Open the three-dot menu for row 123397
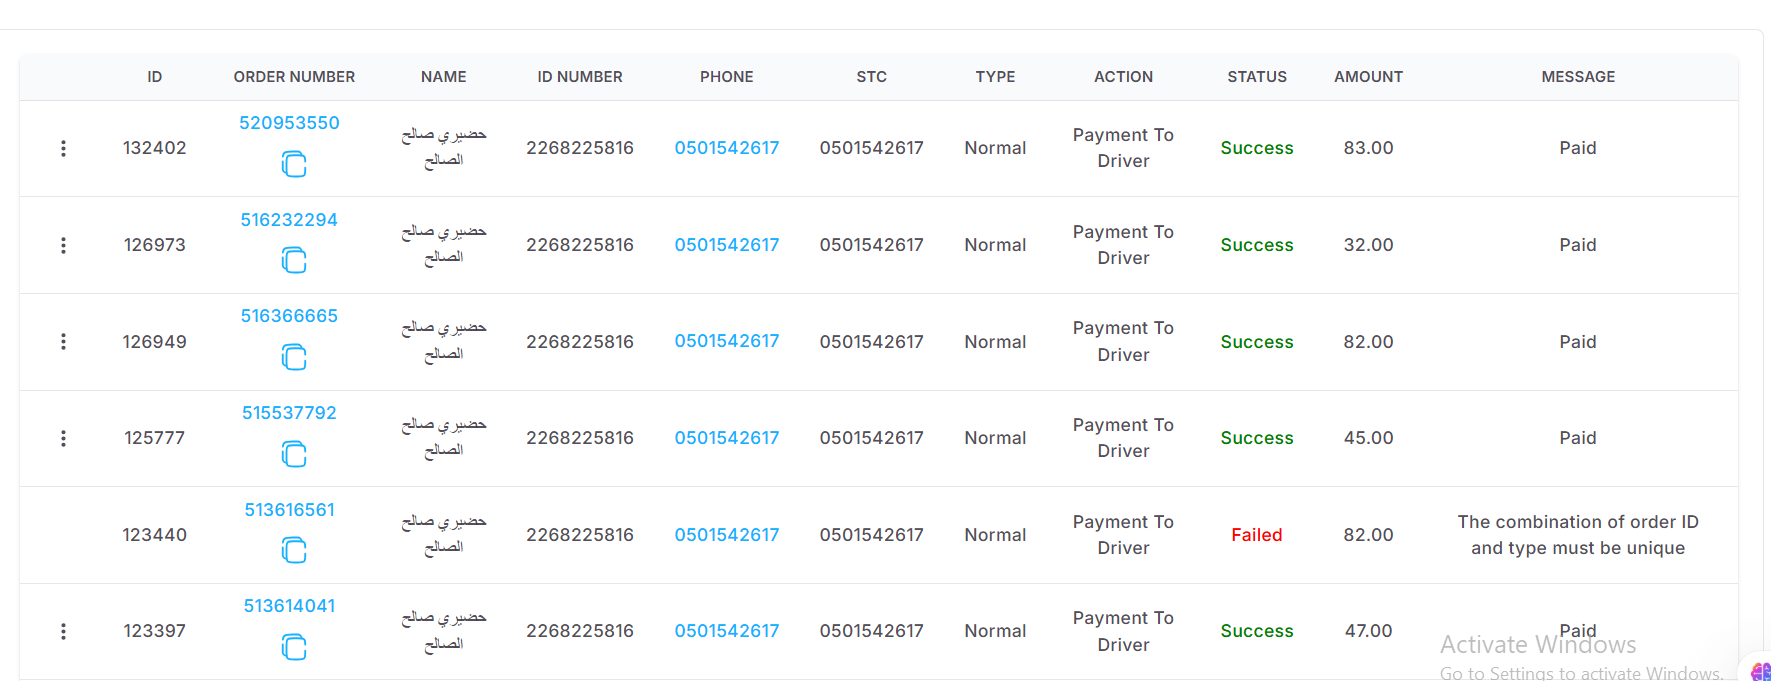The width and height of the screenshot is (1771, 681). [63, 631]
